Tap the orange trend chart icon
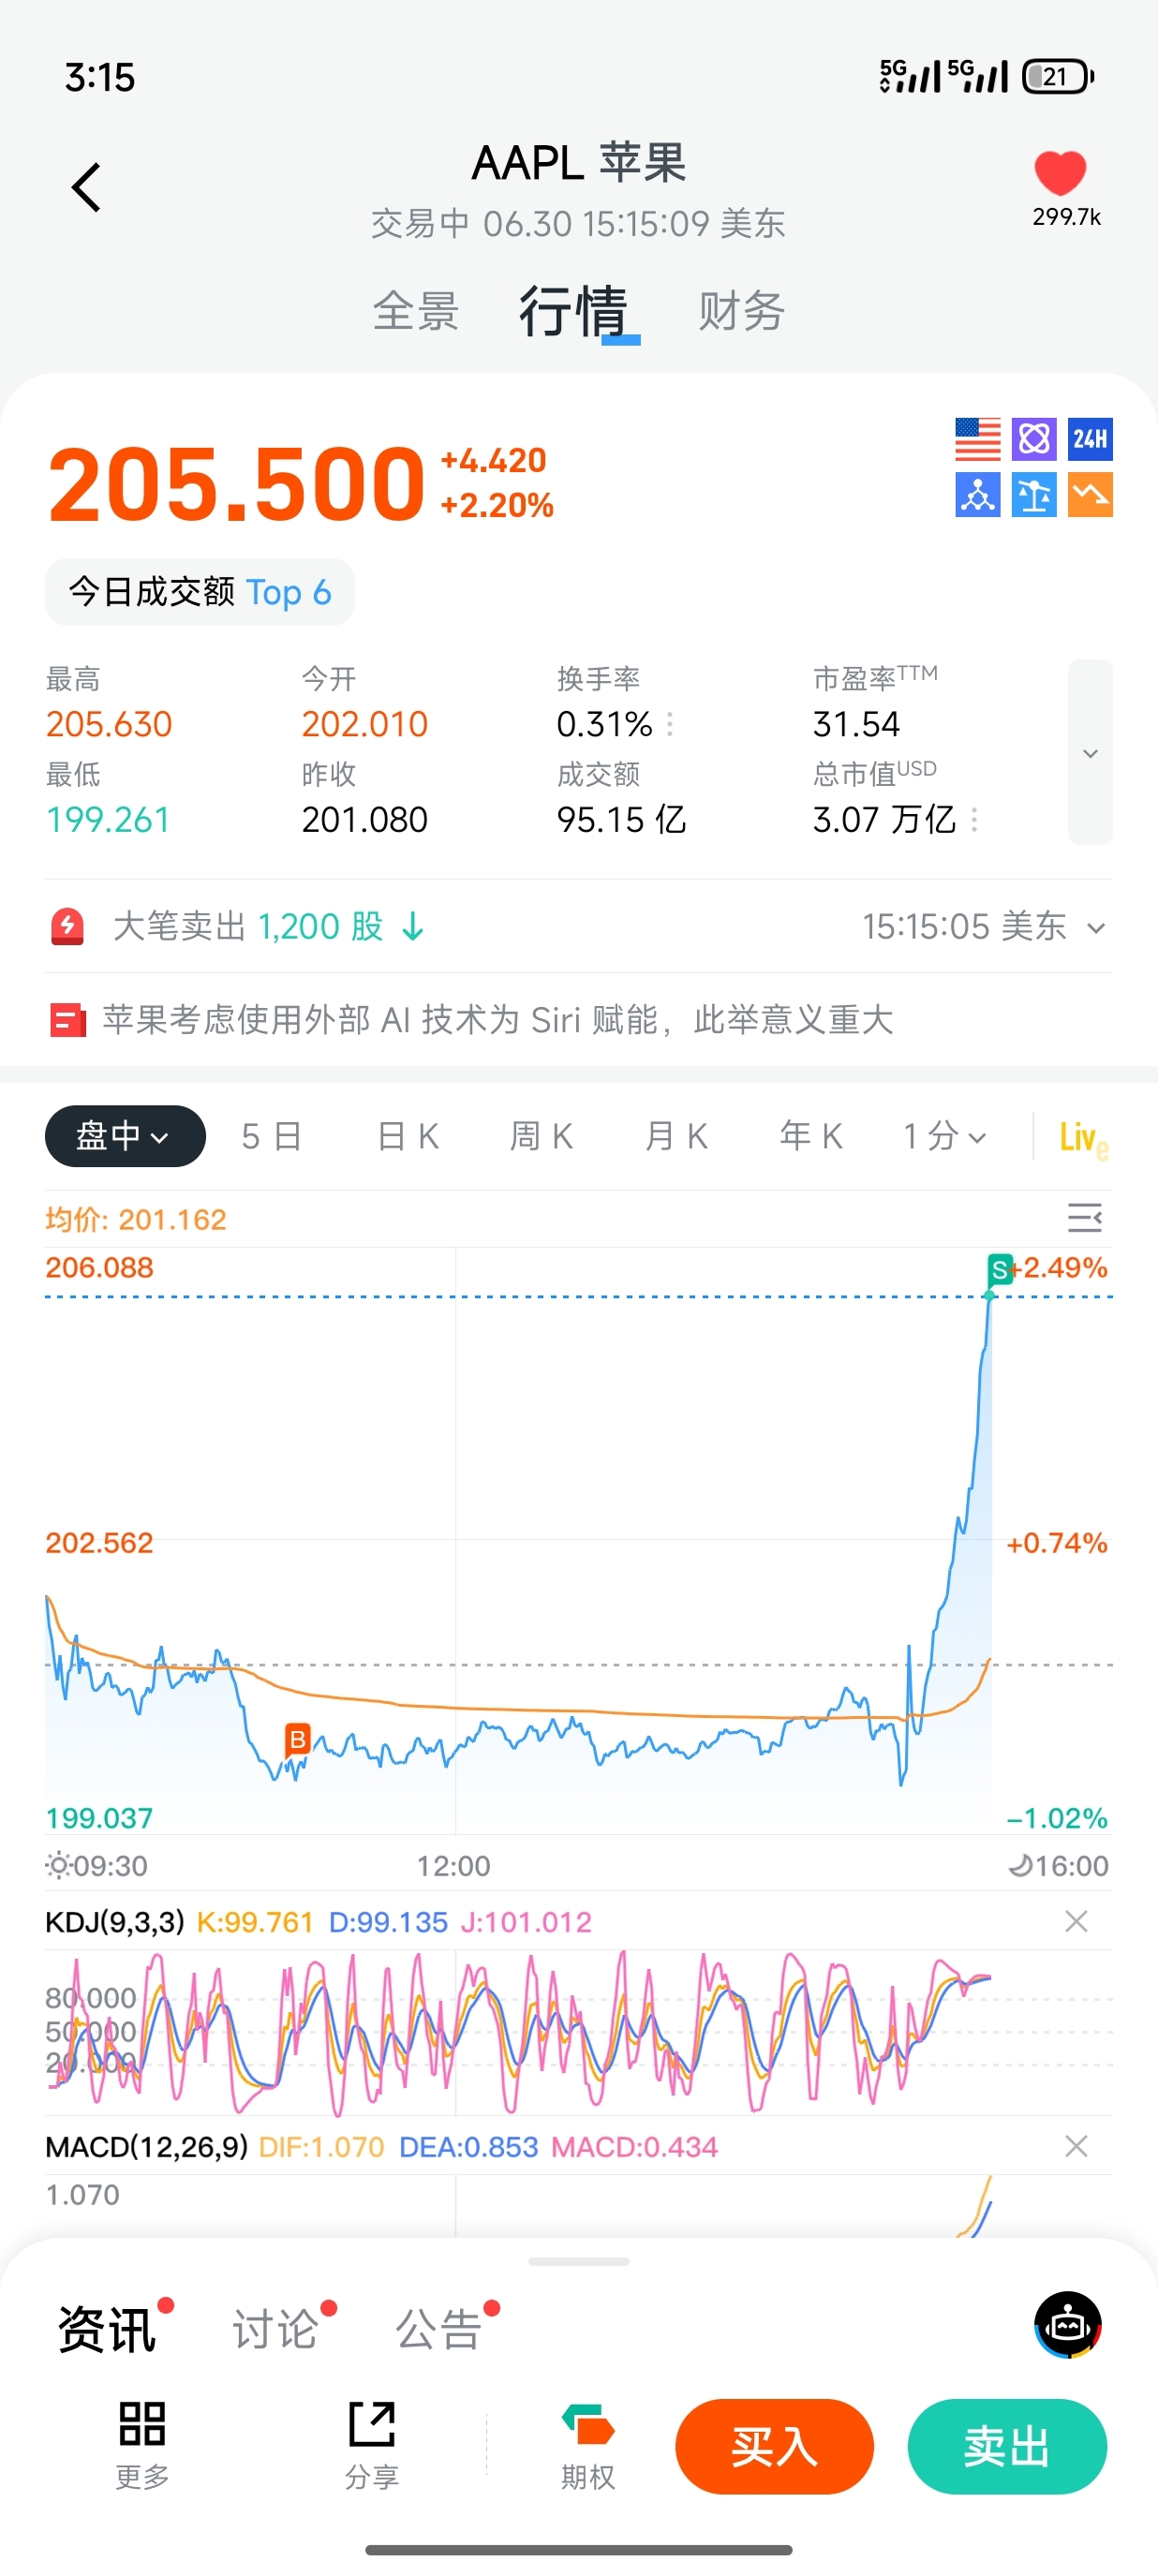Viewport: 1158px width, 2576px height. [1089, 495]
